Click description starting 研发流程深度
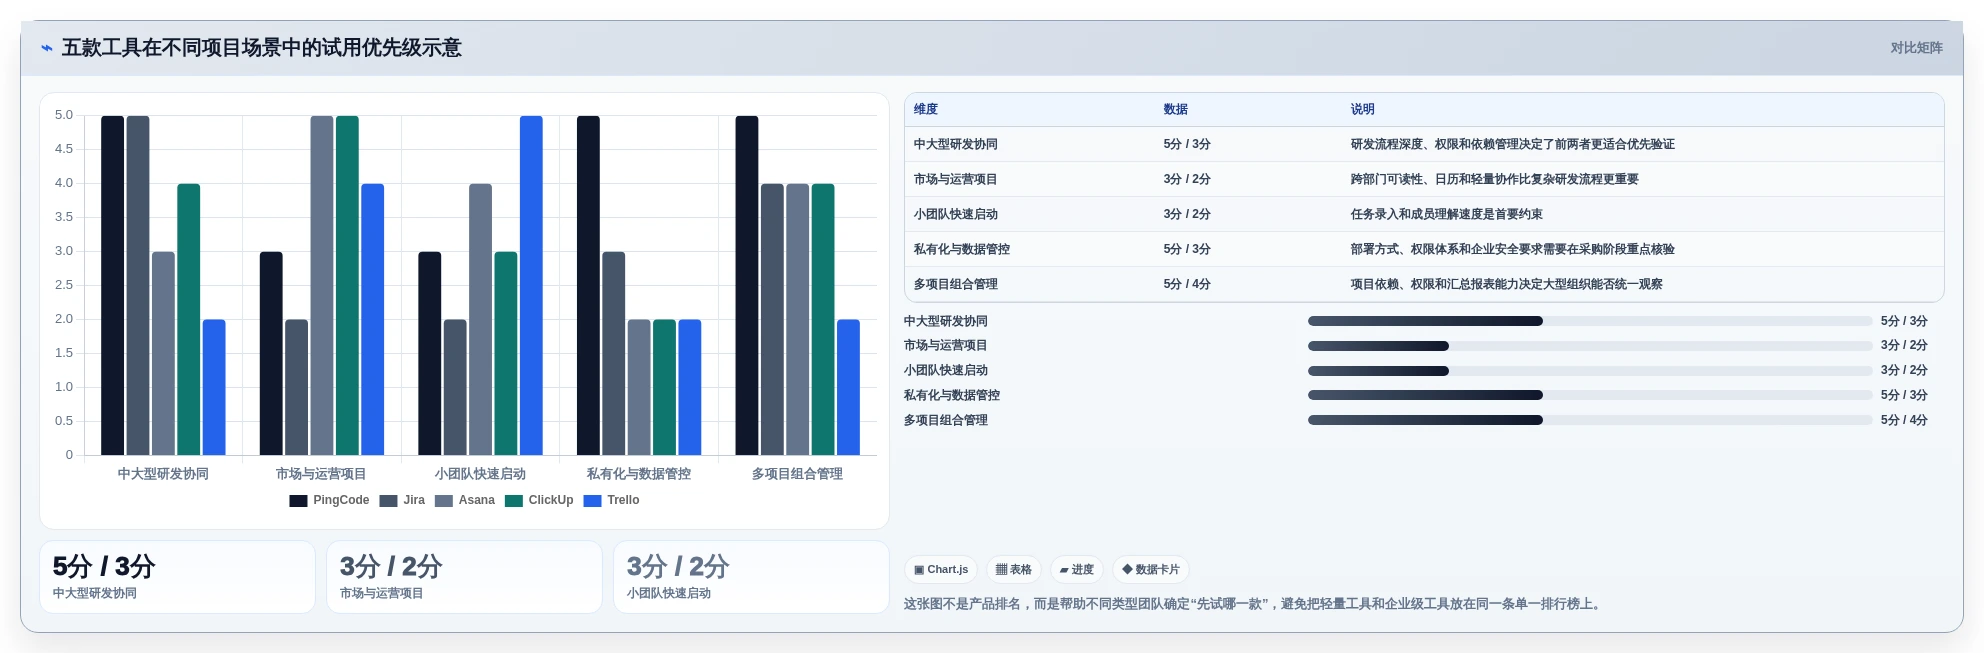 click(x=1513, y=145)
